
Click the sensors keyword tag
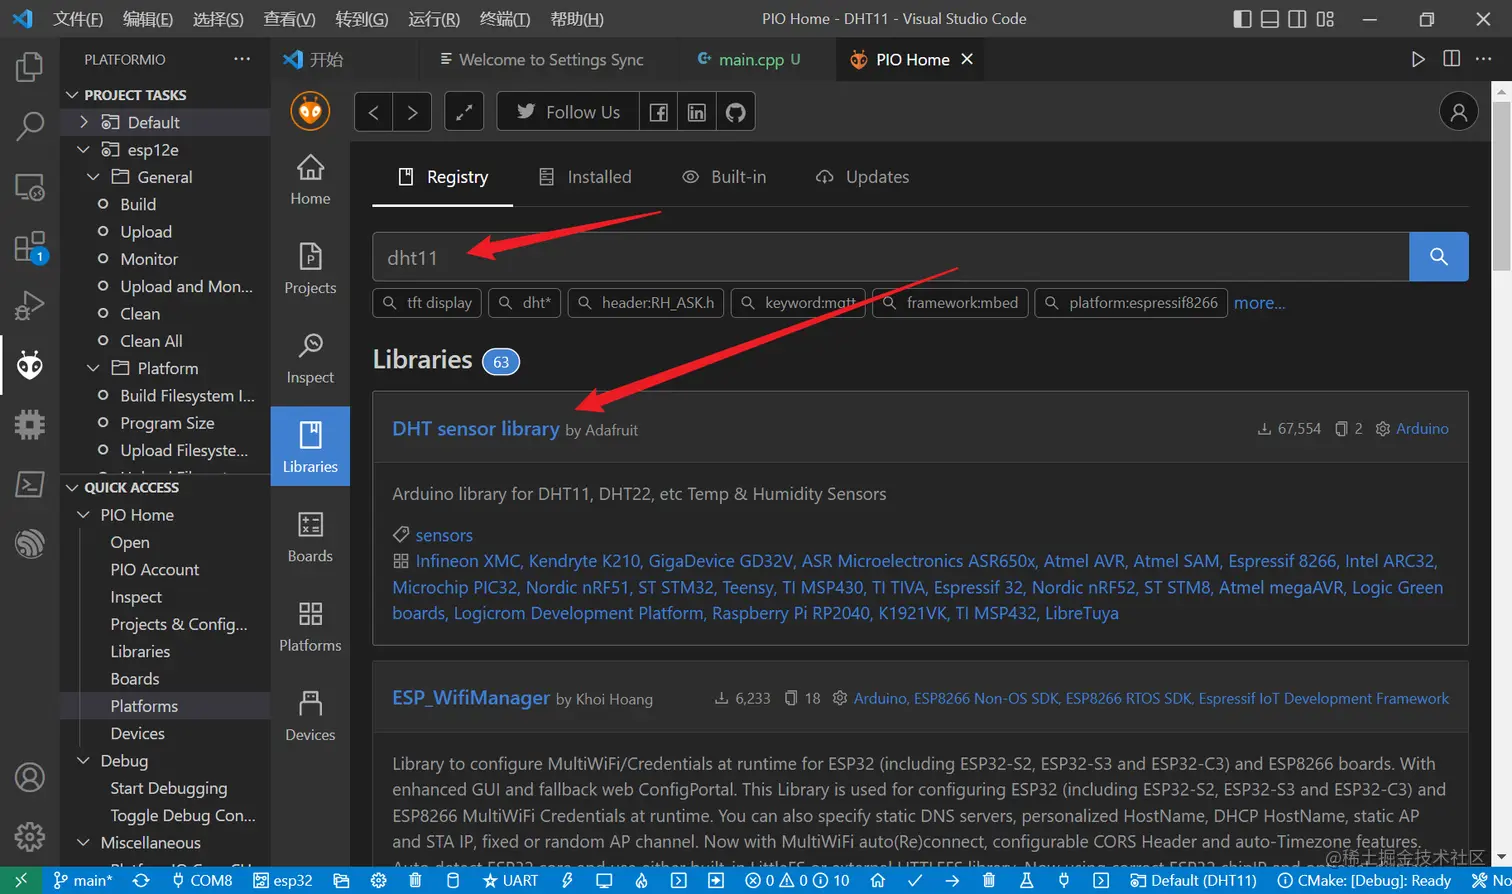[444, 535]
